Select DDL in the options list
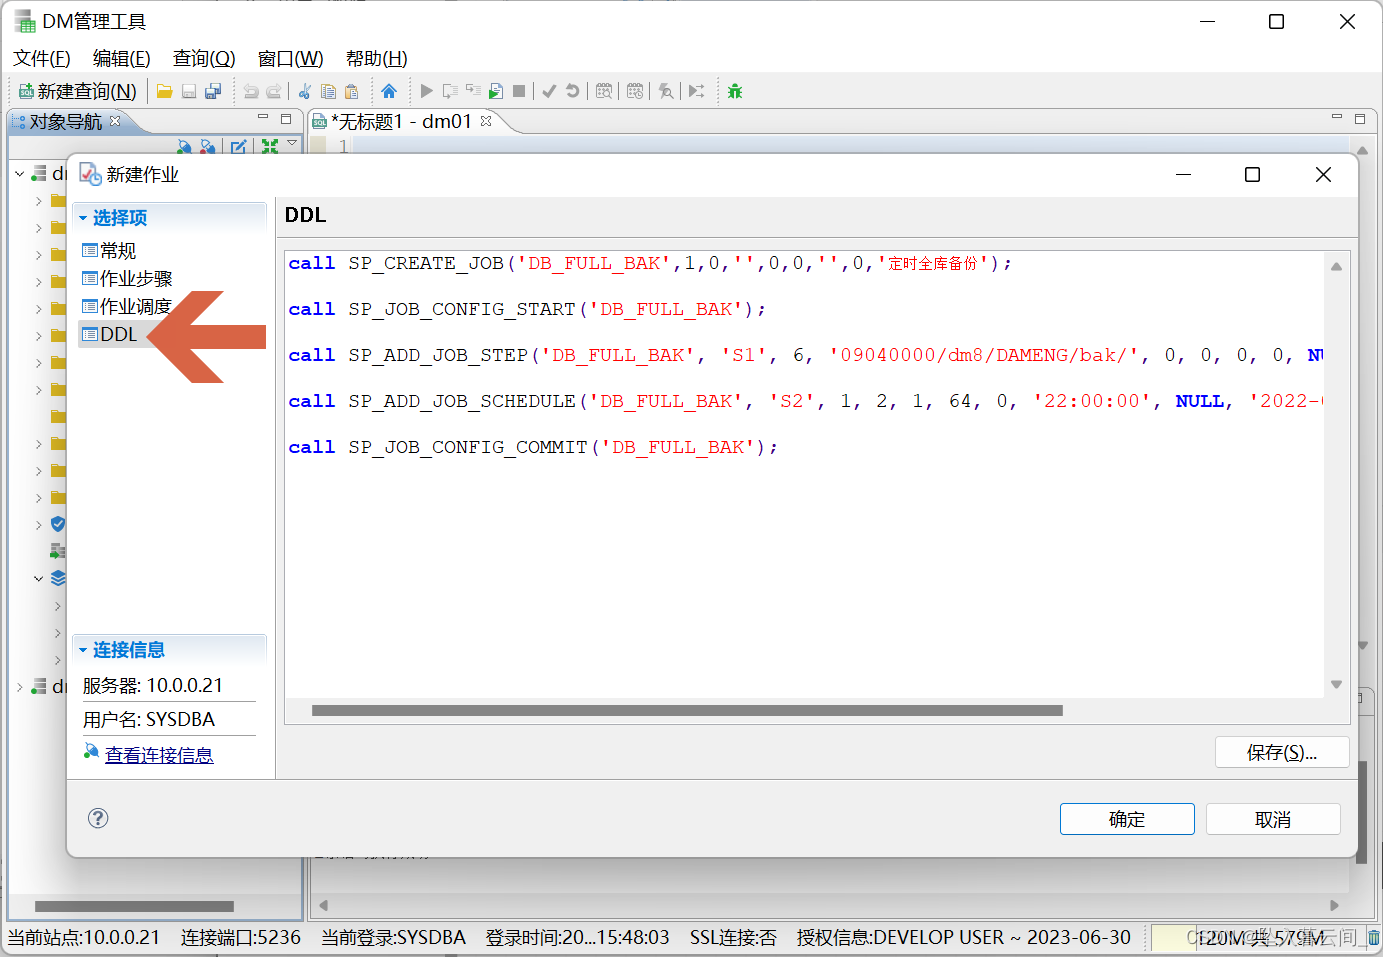The width and height of the screenshot is (1383, 957). tap(110, 334)
